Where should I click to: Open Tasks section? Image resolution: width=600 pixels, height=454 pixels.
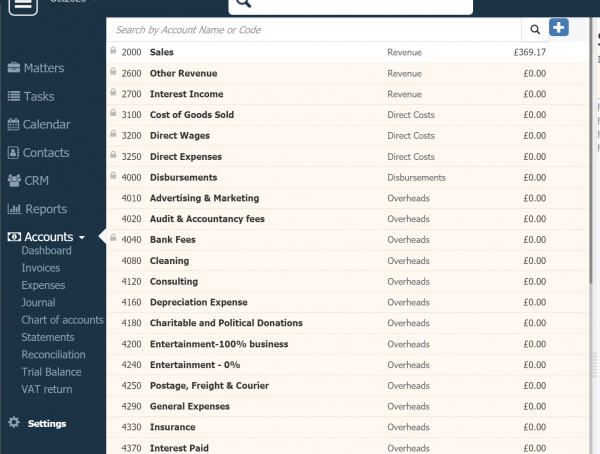click(39, 96)
